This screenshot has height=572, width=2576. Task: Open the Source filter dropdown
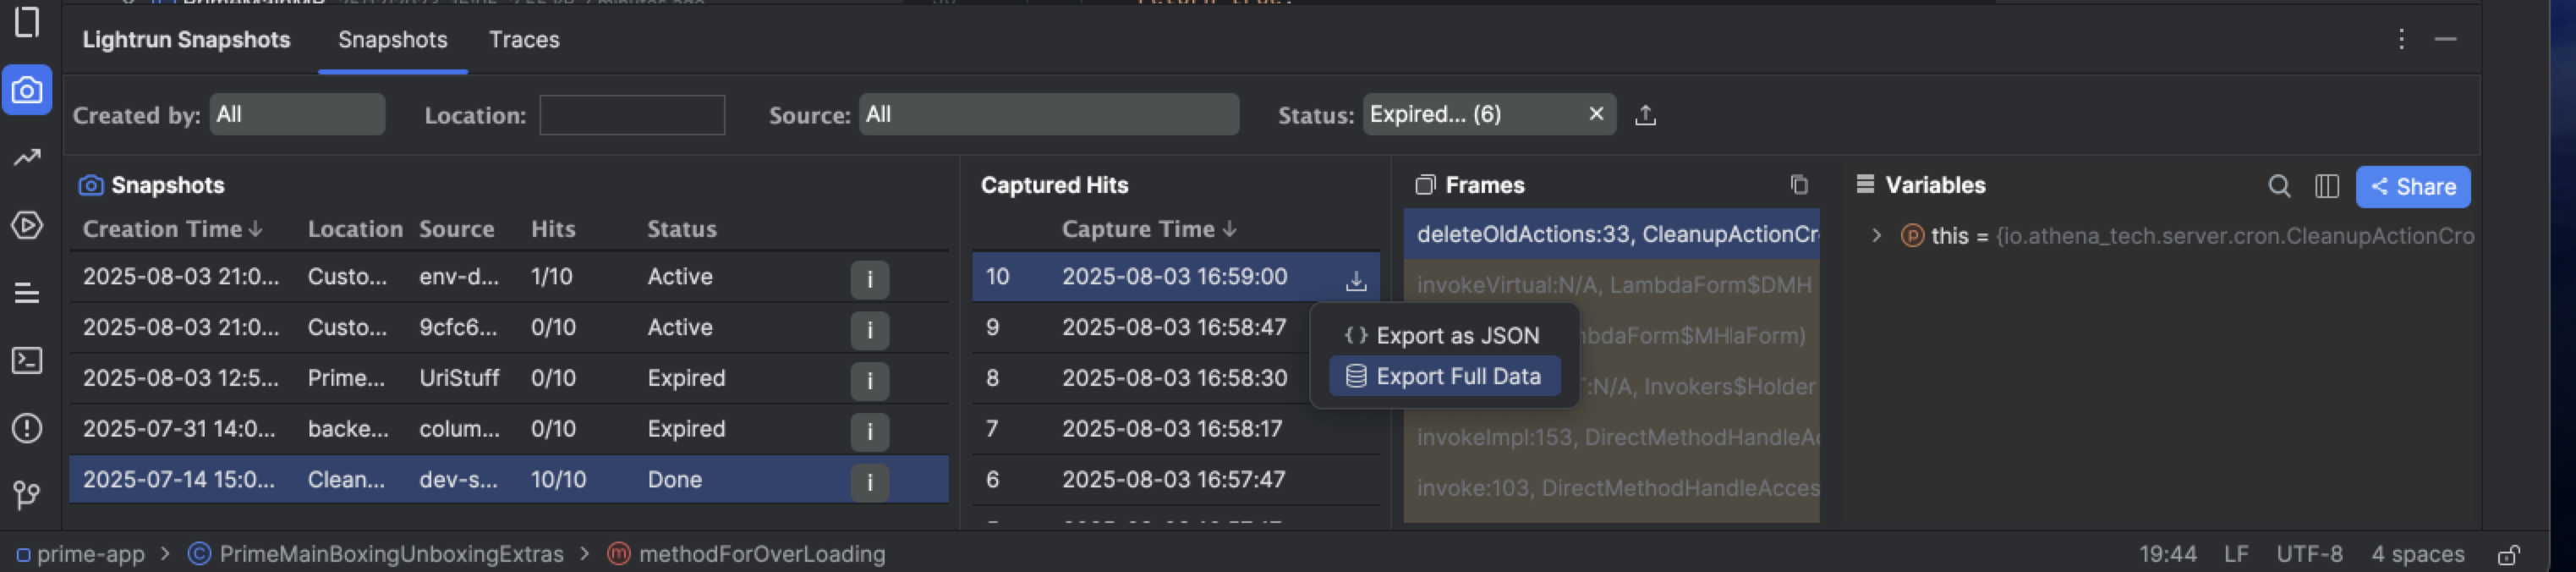pos(1048,115)
